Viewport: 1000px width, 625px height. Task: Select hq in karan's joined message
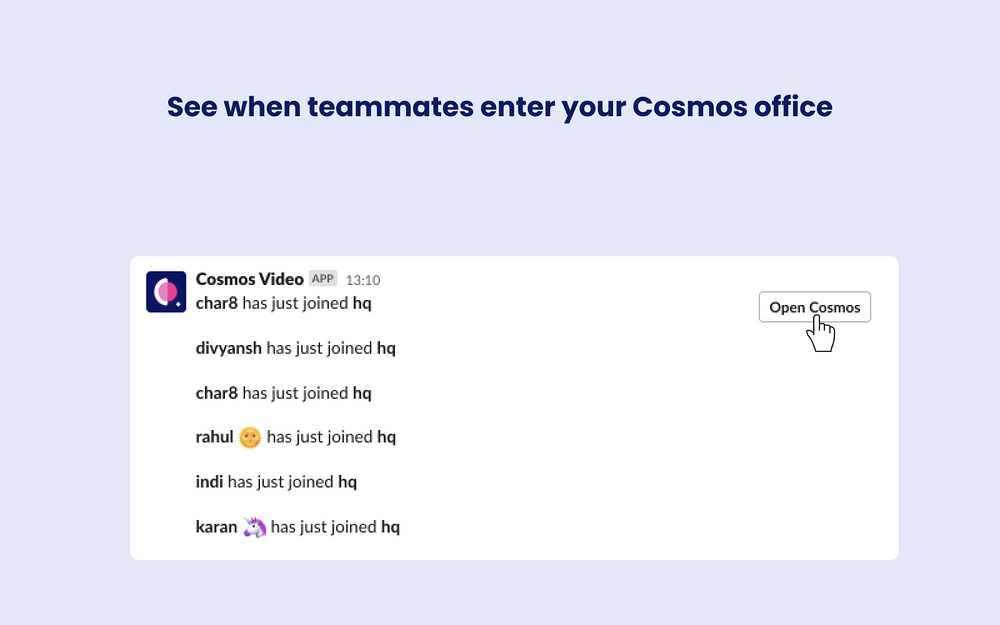coord(390,527)
